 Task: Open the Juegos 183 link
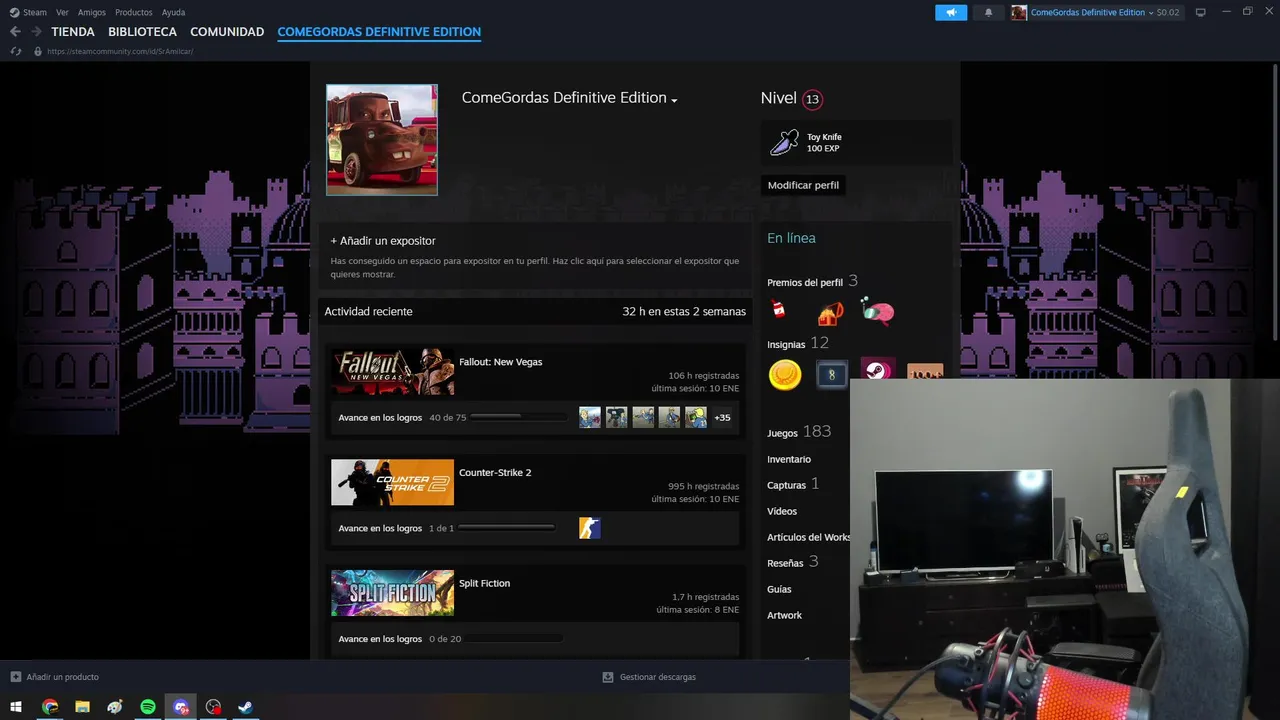point(799,432)
